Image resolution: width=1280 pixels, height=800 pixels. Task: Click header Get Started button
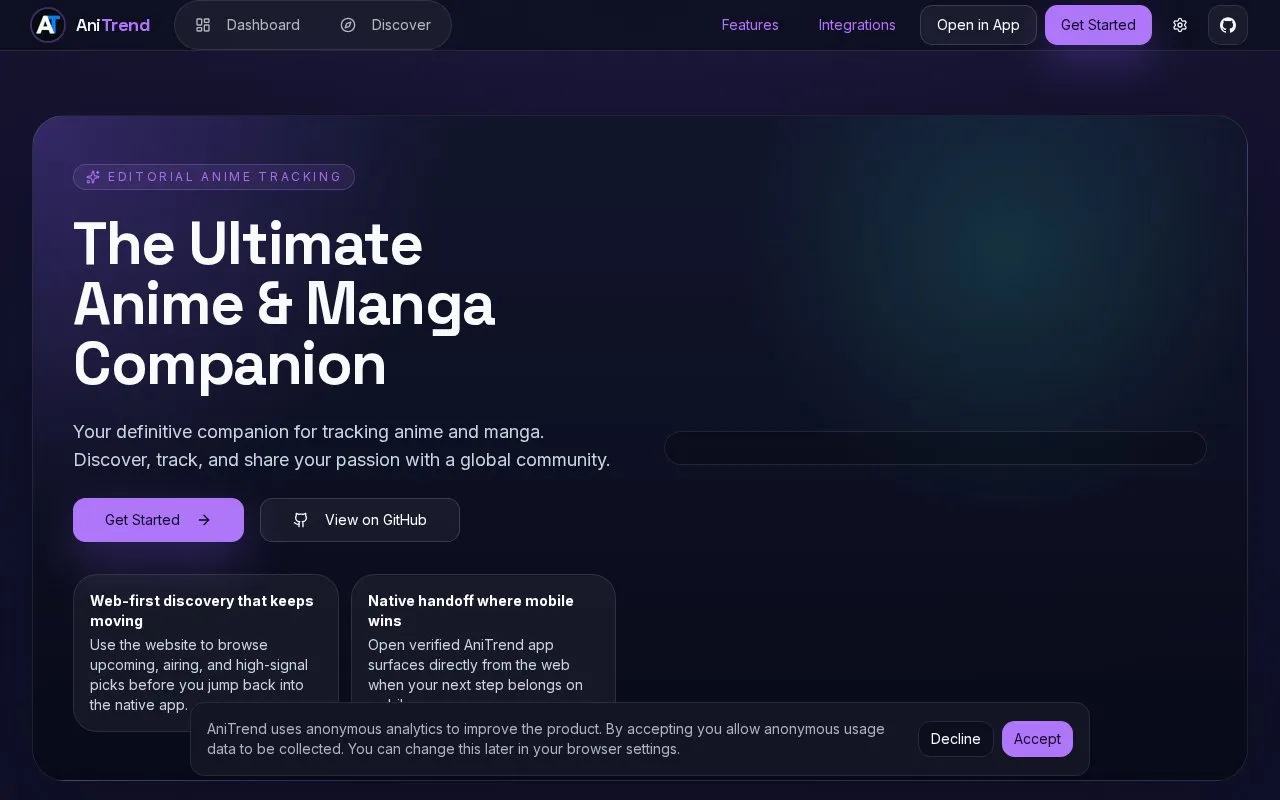pyautogui.click(x=1098, y=25)
